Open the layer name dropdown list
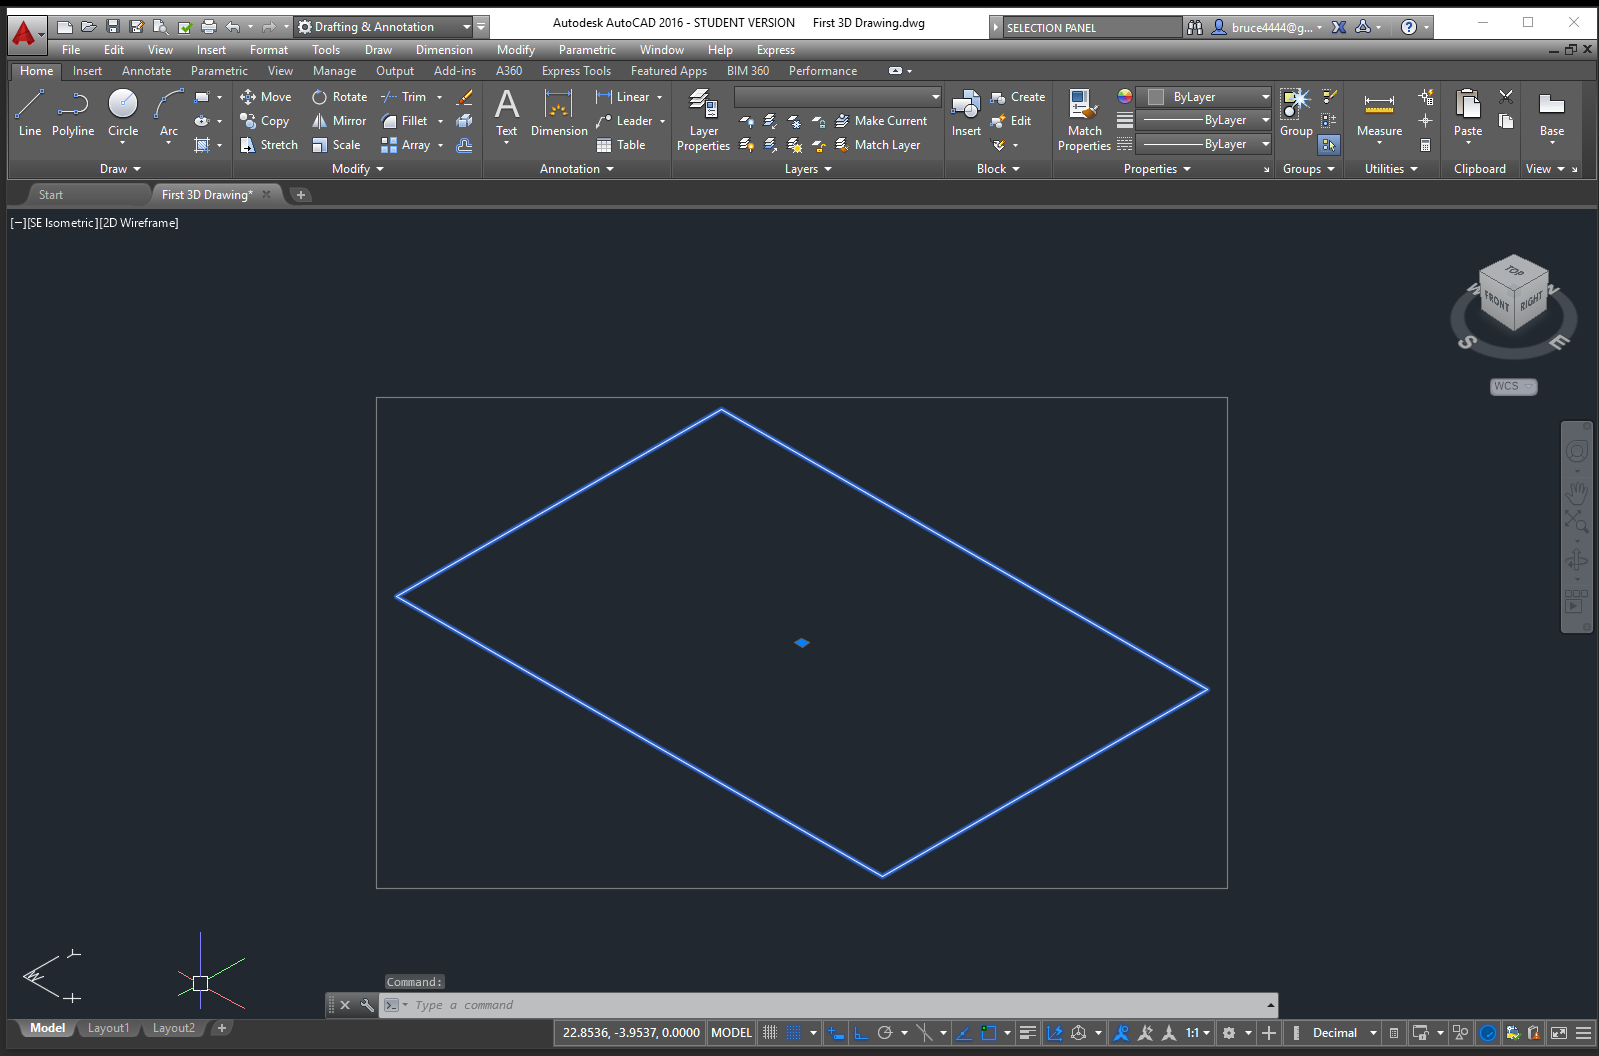 838,97
